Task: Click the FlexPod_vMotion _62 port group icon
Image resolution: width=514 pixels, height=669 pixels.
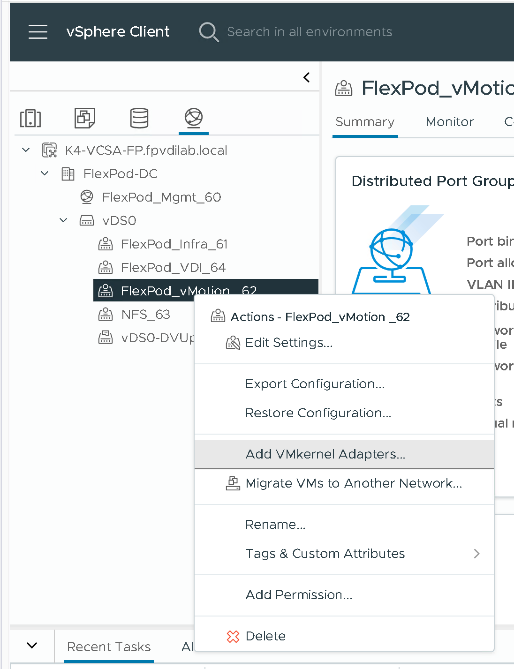Action: pos(105,291)
